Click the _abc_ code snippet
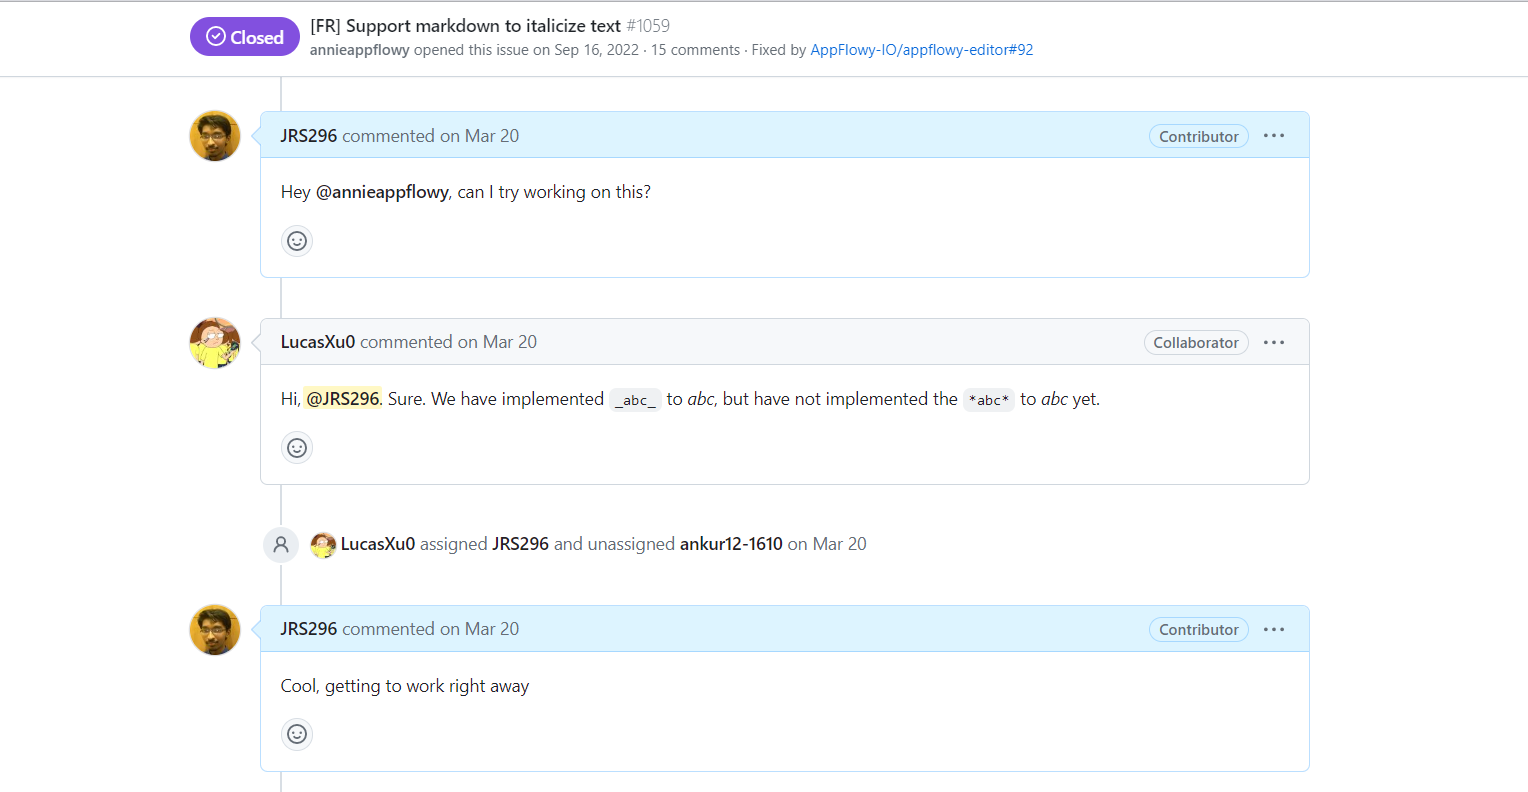 tap(636, 400)
